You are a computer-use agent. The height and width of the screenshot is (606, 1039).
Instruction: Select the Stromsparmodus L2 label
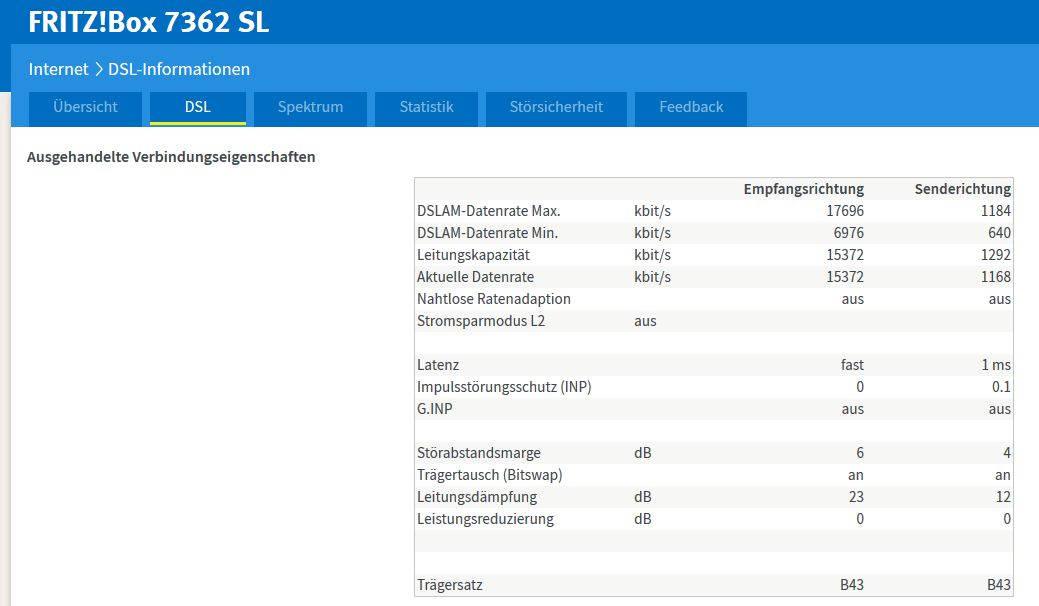[x=480, y=321]
